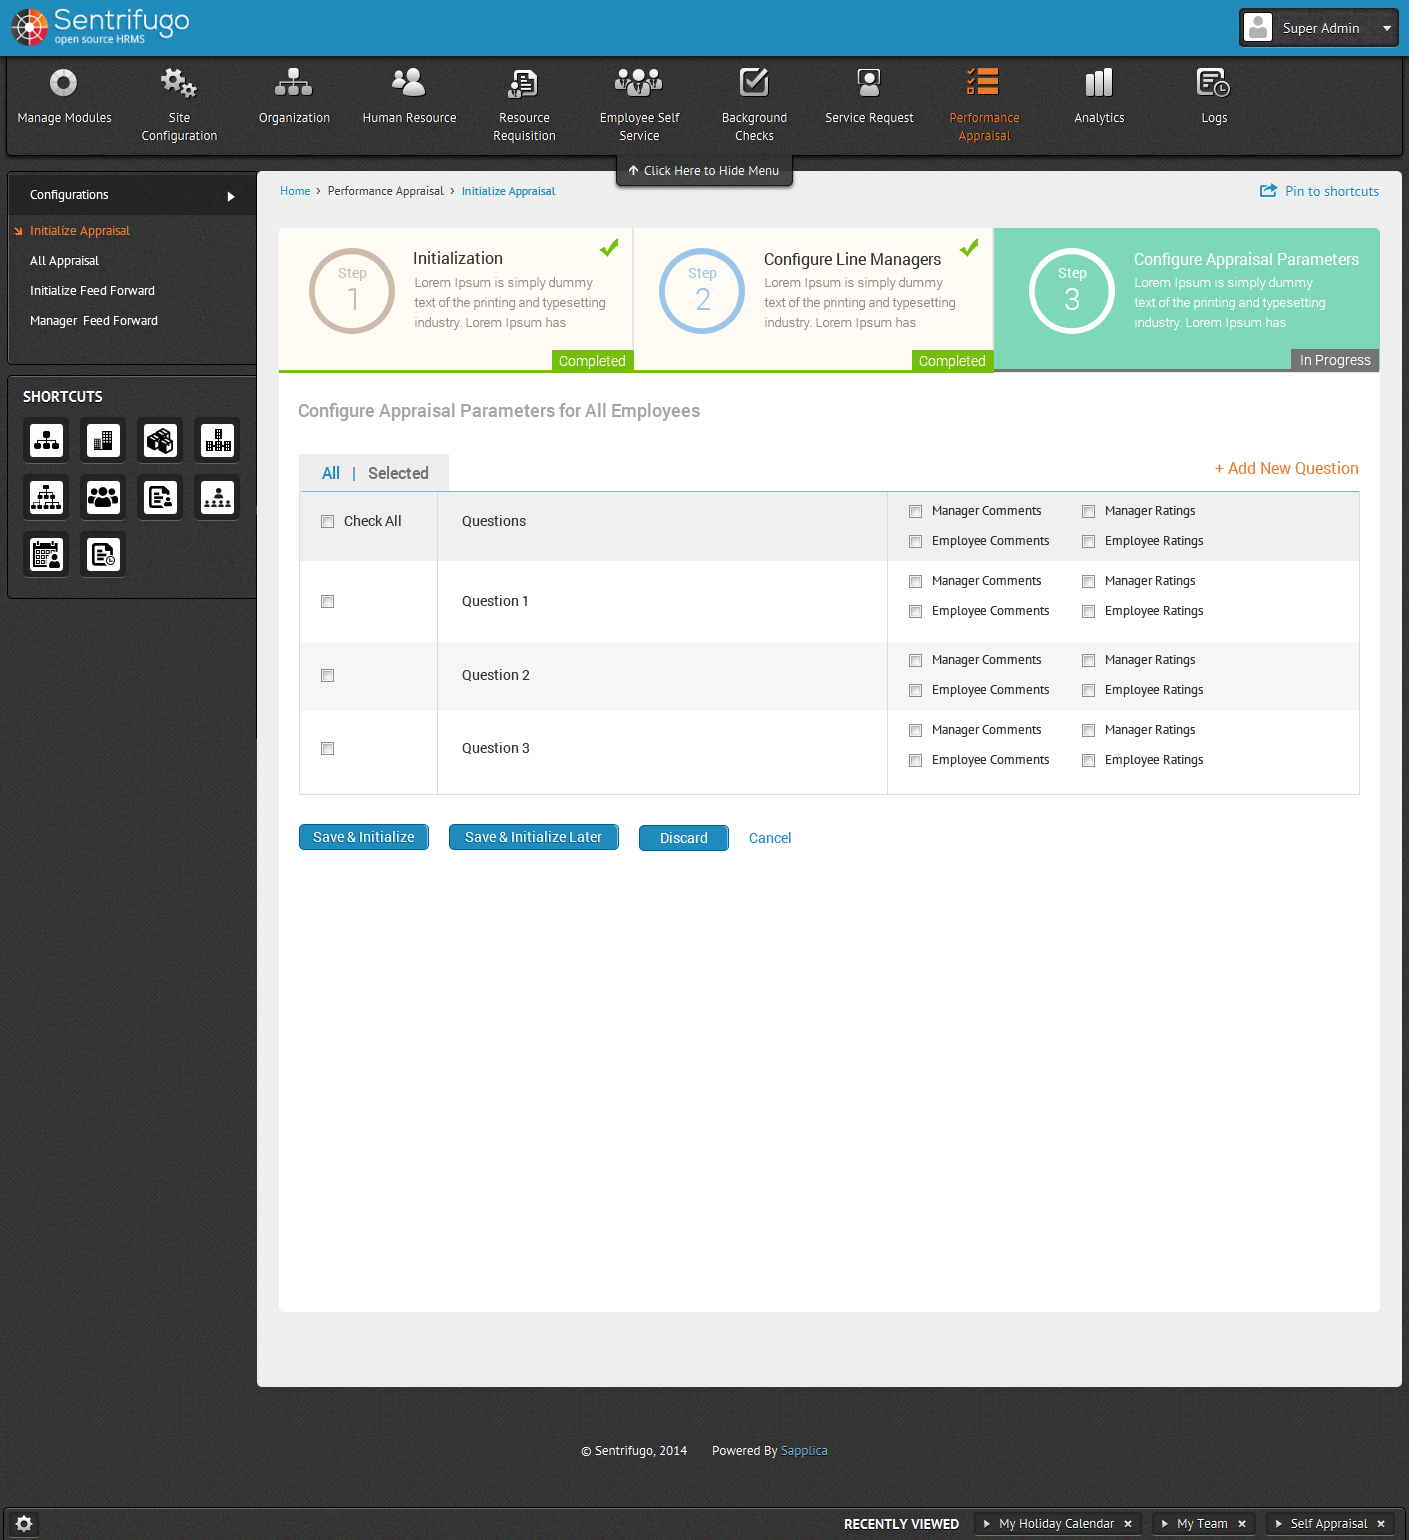Click the leader with team shortcut icon
This screenshot has width=1409, height=1540.
click(217, 497)
